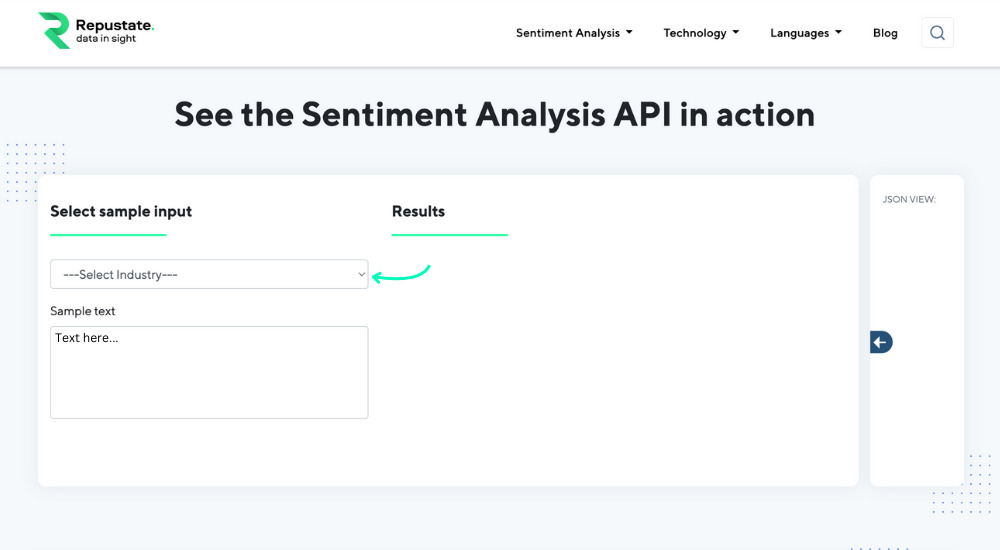Click the JSON view left-arrow toggle
Image resolution: width=1000 pixels, height=550 pixels.
tap(881, 343)
